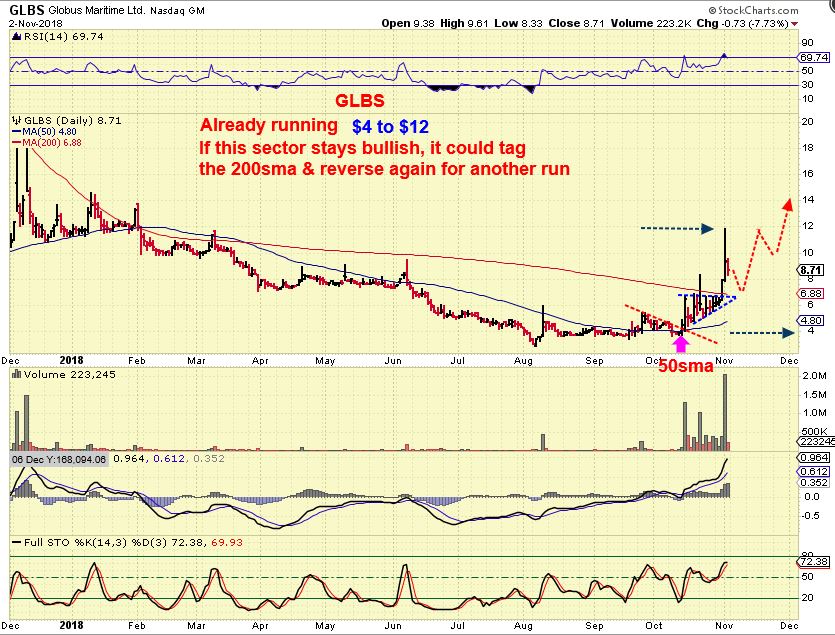Click Sep on the bottom stochastic date axis
The width and height of the screenshot is (835, 635).
[594, 625]
